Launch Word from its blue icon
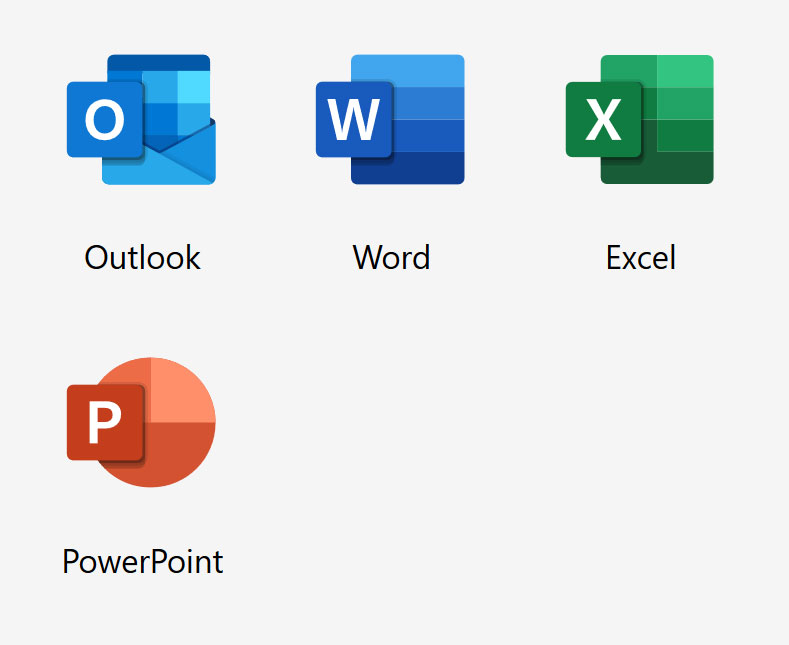The width and height of the screenshot is (789, 645). pyautogui.click(x=390, y=120)
